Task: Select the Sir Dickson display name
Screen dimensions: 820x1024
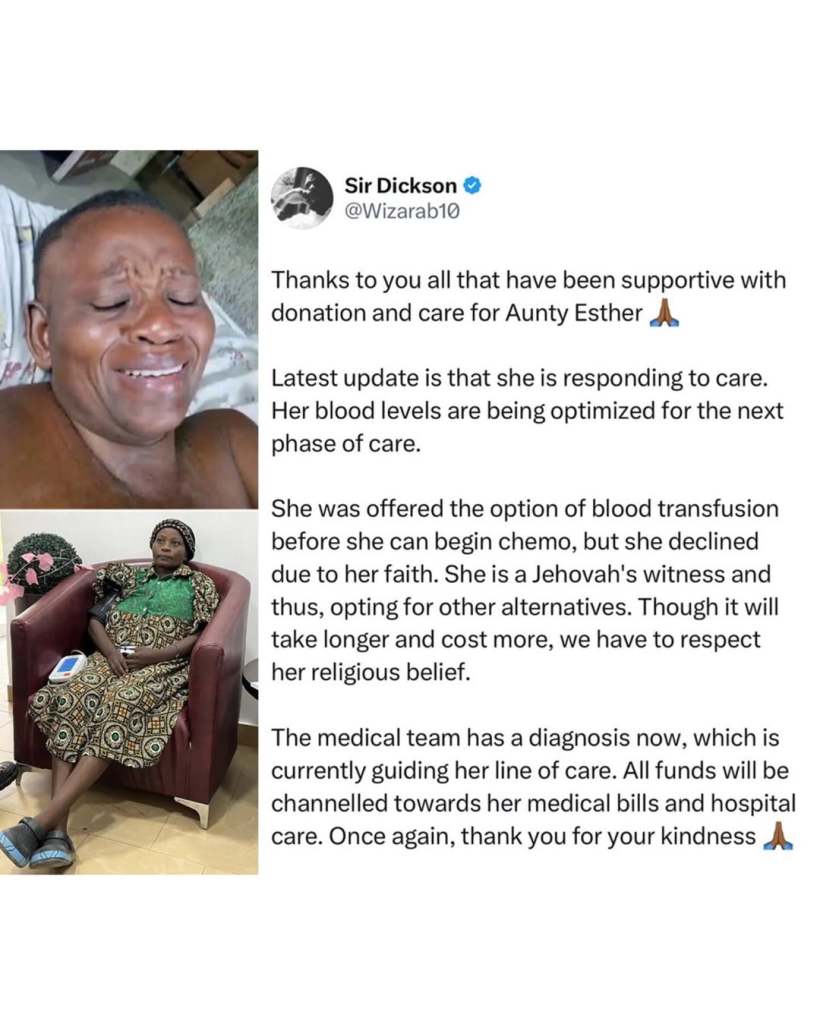Action: point(400,185)
